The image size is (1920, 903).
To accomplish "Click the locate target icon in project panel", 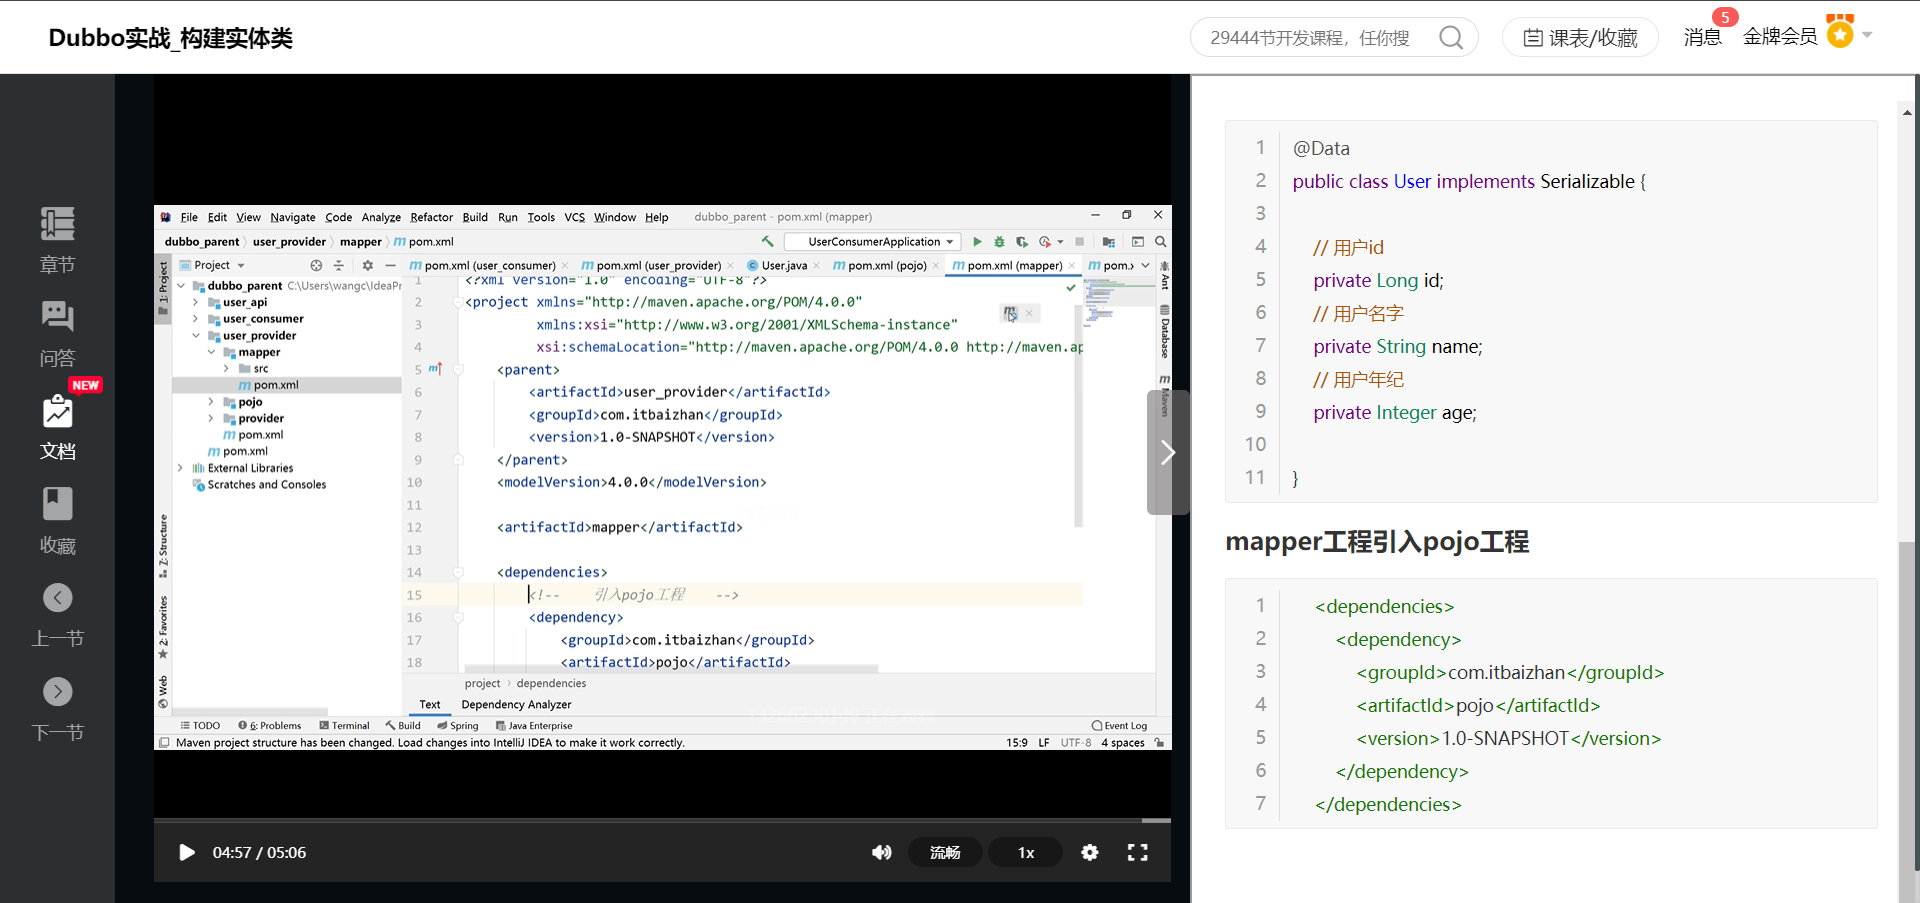I will [x=316, y=265].
